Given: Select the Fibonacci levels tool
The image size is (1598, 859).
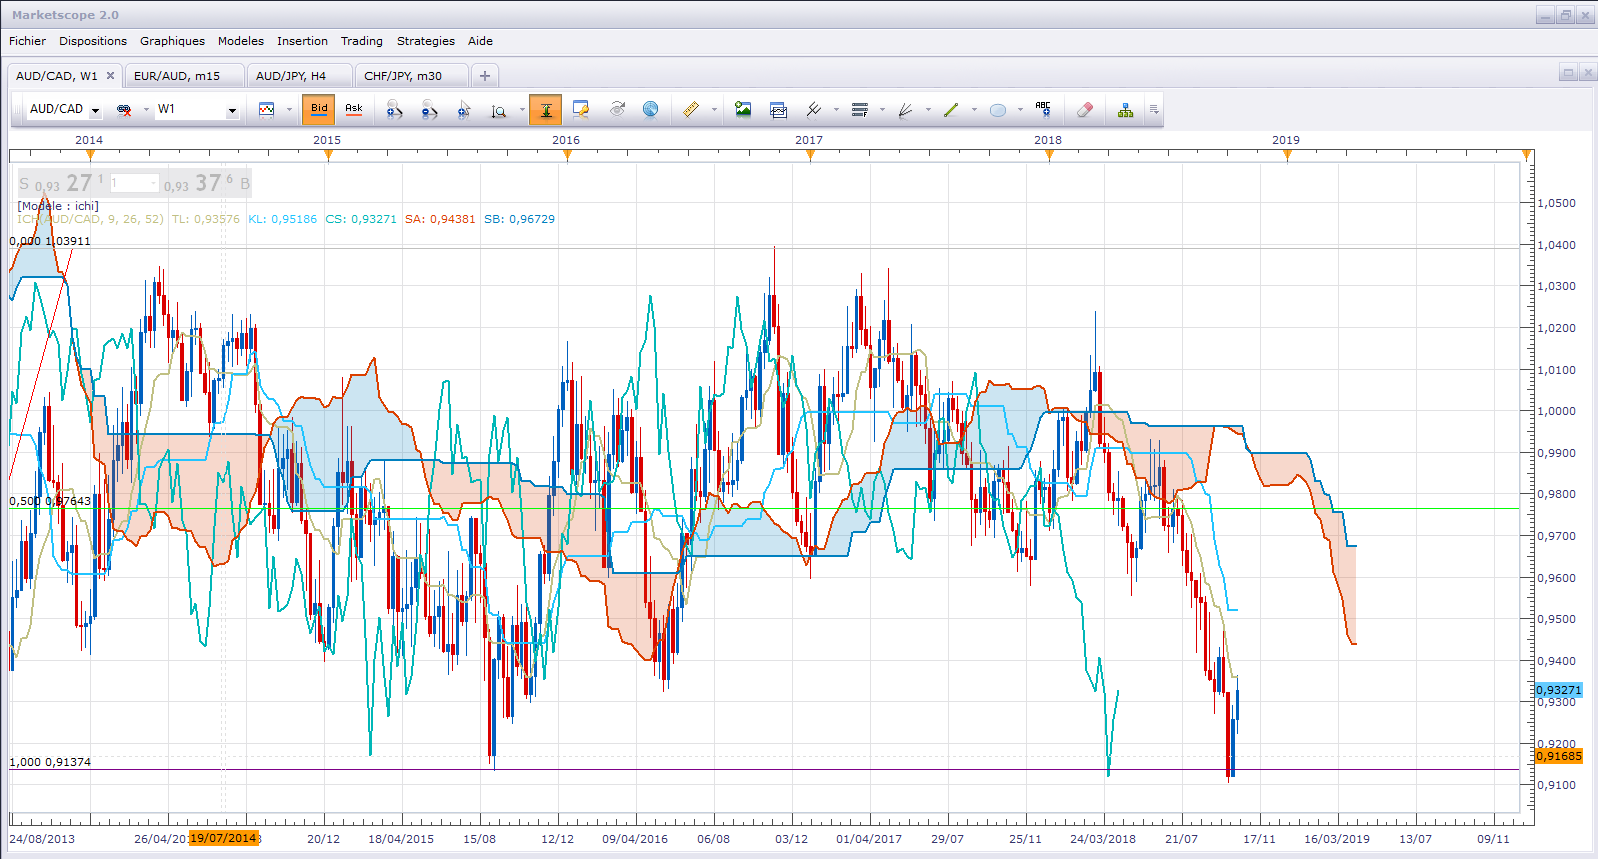Looking at the screenshot, I should 859,110.
